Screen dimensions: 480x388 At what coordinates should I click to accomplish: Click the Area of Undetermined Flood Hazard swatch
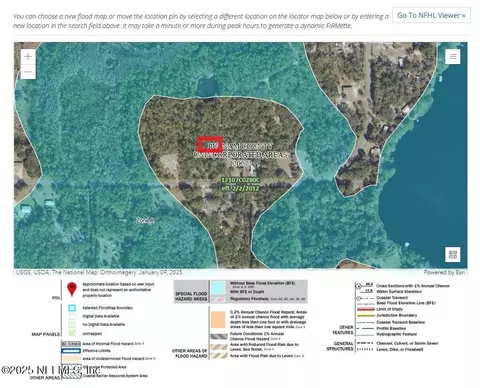[x=71, y=359]
